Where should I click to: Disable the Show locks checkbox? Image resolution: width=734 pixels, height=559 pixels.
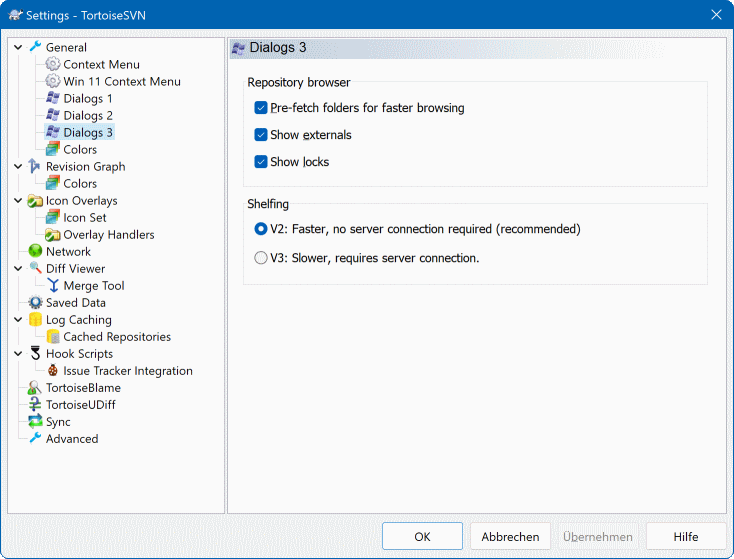tap(261, 162)
